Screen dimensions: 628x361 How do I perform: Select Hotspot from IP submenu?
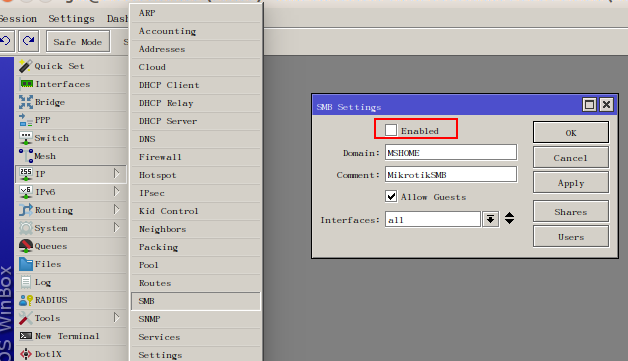tap(196, 175)
